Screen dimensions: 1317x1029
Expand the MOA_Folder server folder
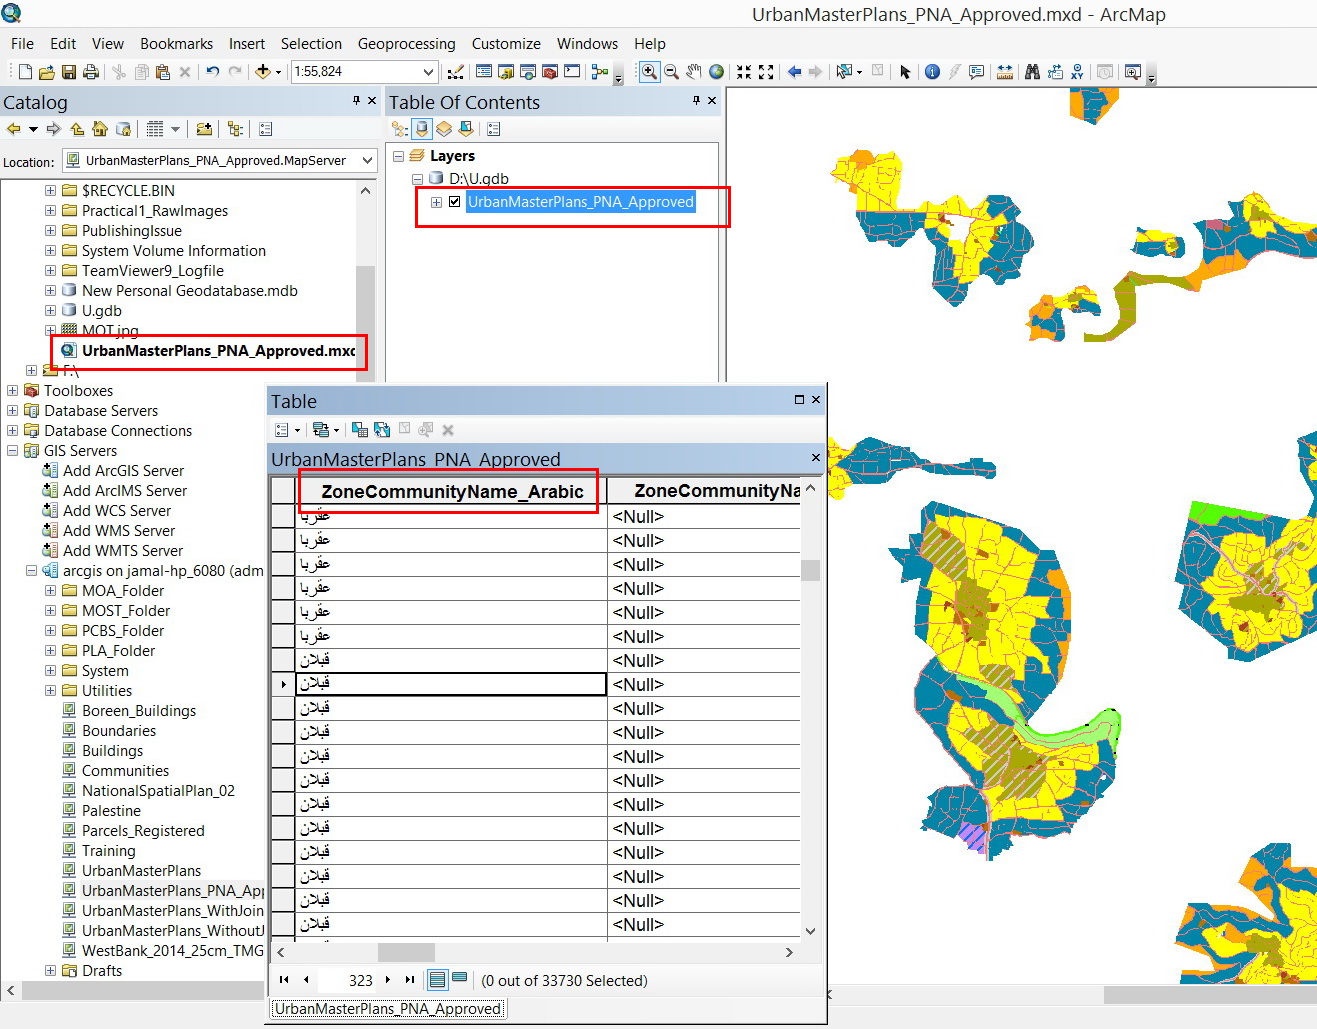(50, 591)
